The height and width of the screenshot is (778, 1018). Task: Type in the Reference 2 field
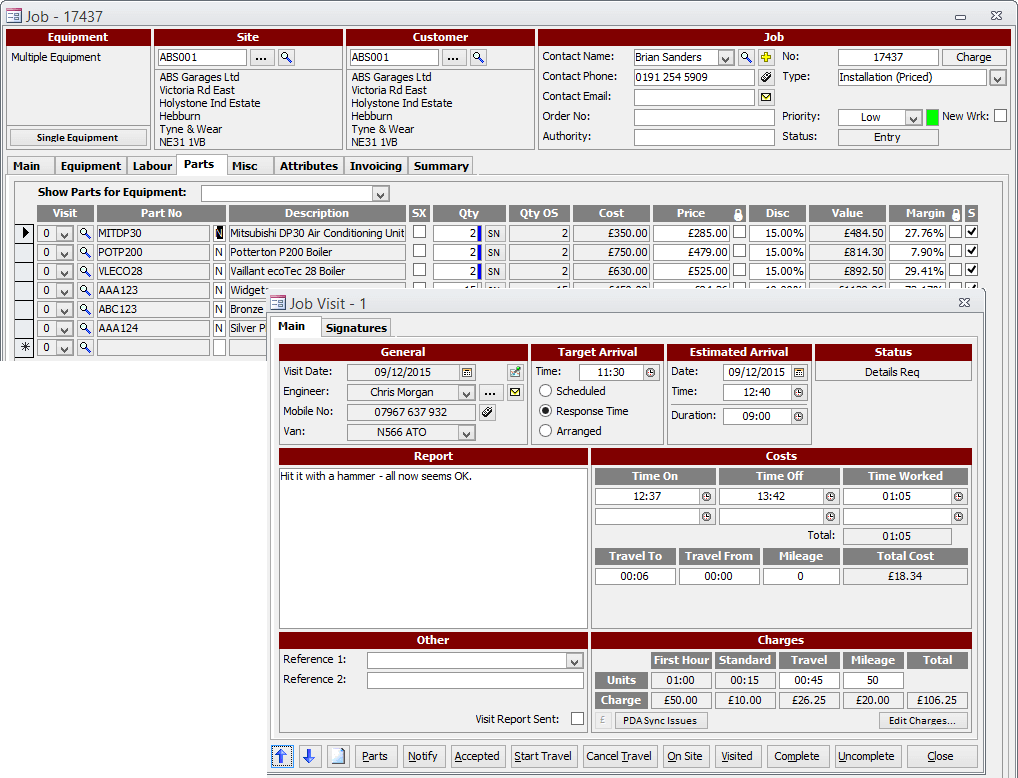(x=475, y=681)
